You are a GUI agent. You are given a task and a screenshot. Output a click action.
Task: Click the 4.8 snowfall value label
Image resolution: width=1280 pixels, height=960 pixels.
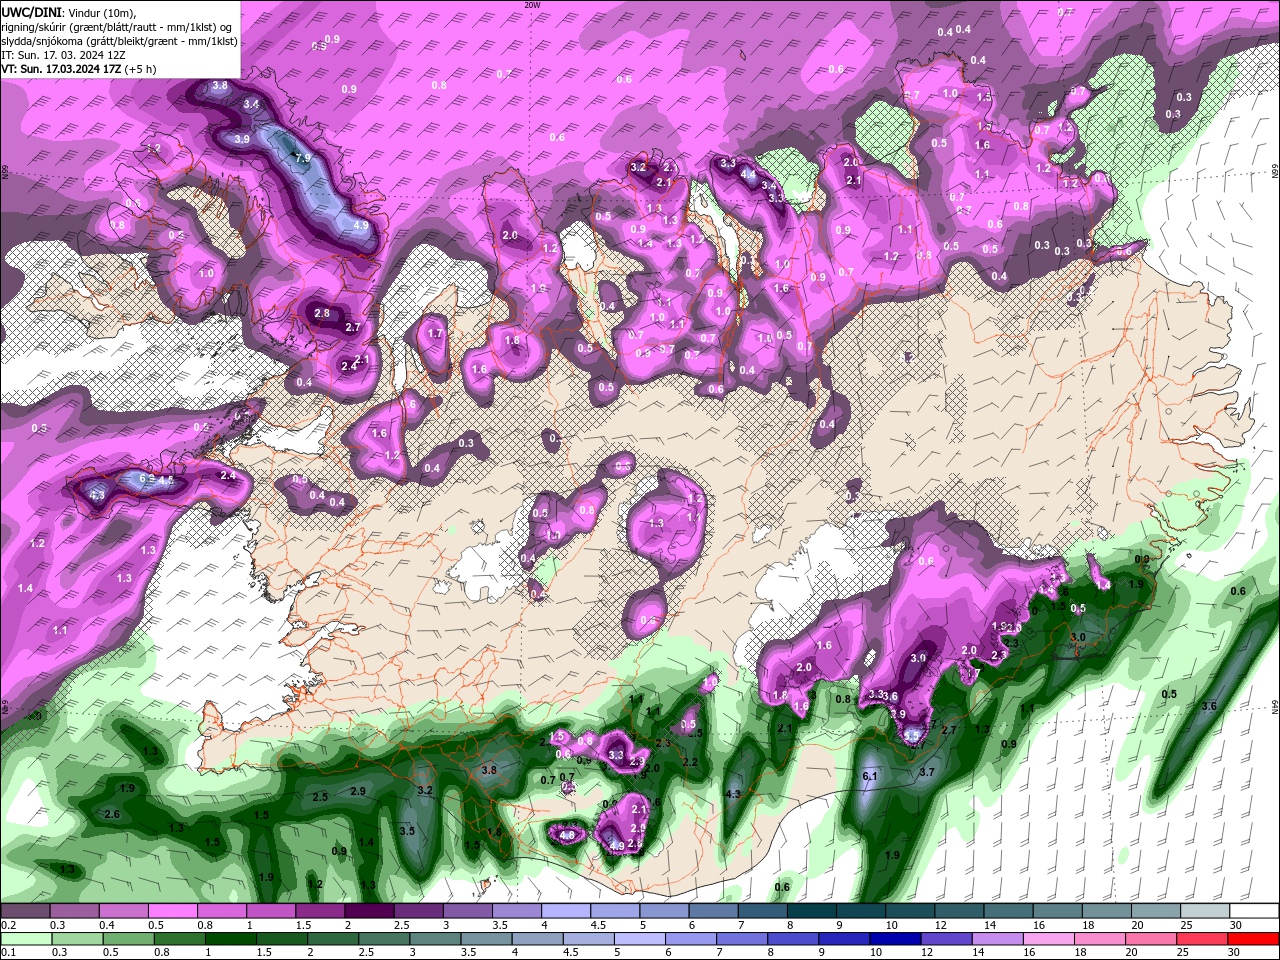(568, 835)
